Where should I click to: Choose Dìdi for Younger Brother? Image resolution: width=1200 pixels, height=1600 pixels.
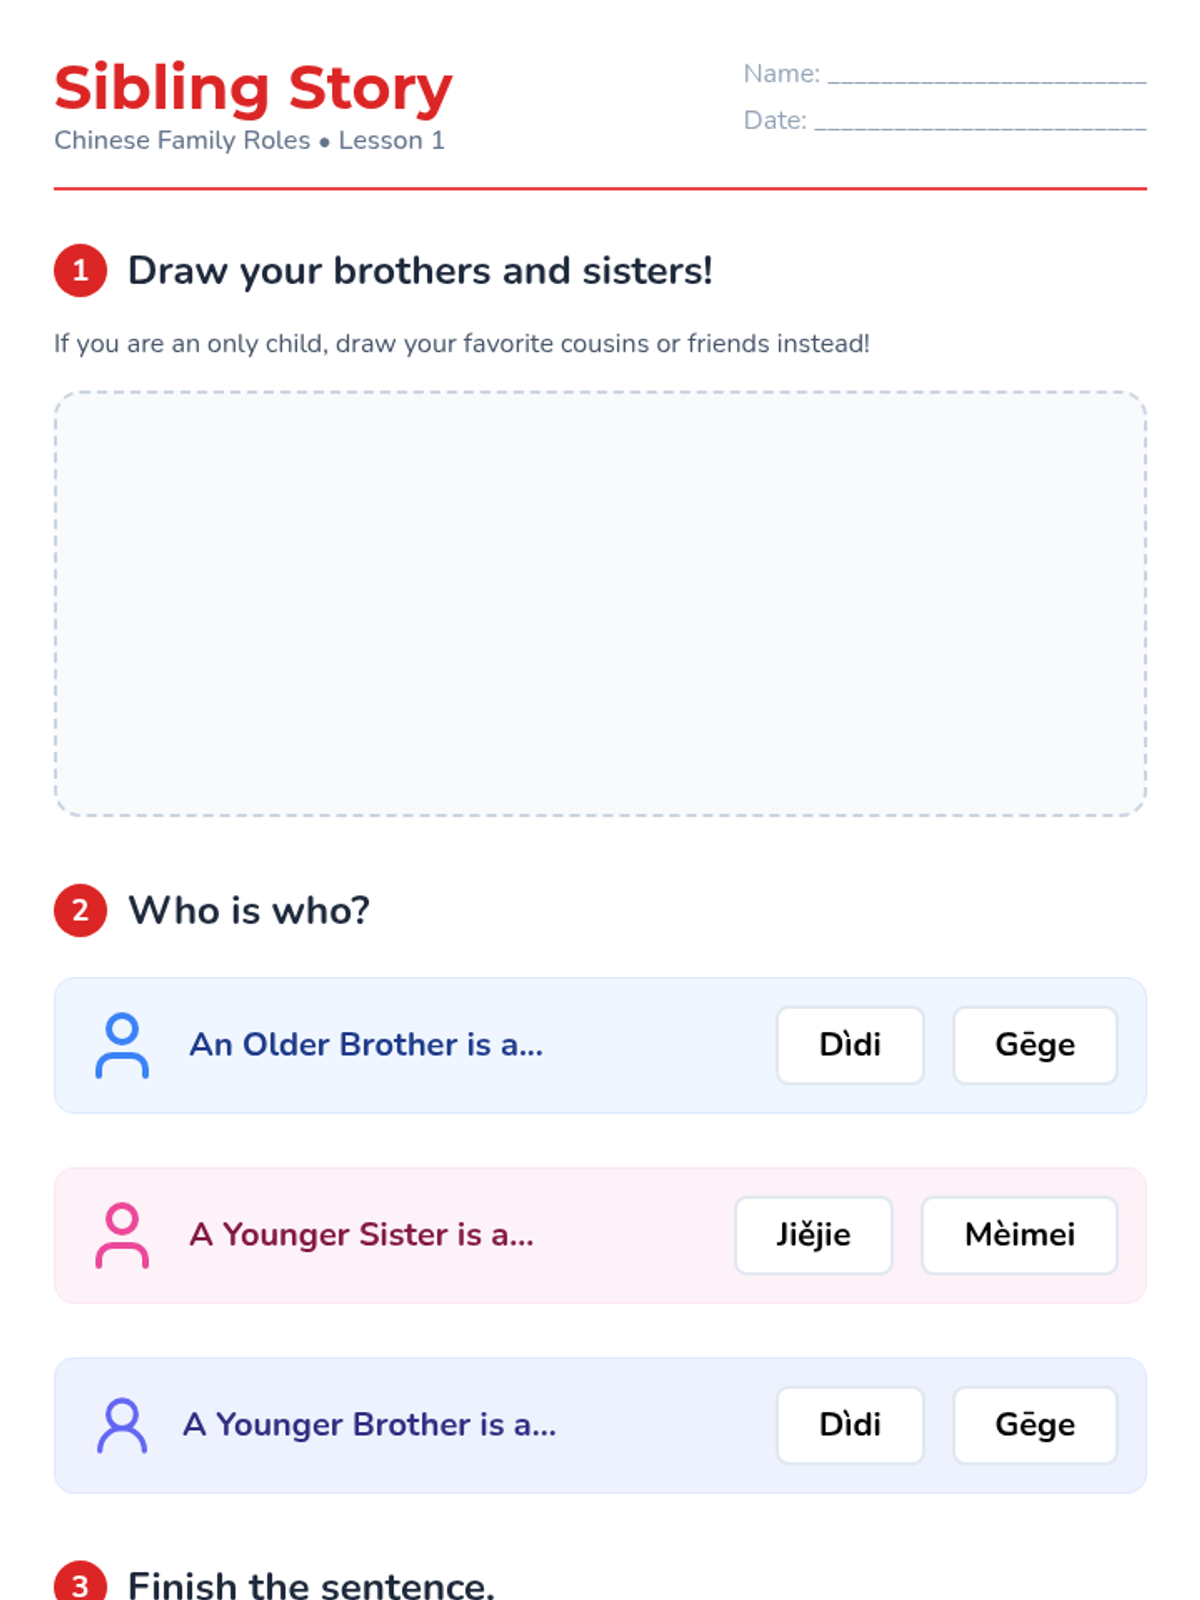(850, 1425)
